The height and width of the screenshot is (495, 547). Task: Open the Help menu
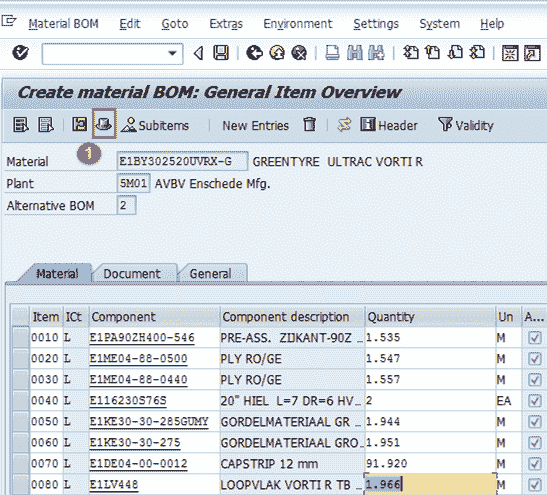(x=492, y=24)
